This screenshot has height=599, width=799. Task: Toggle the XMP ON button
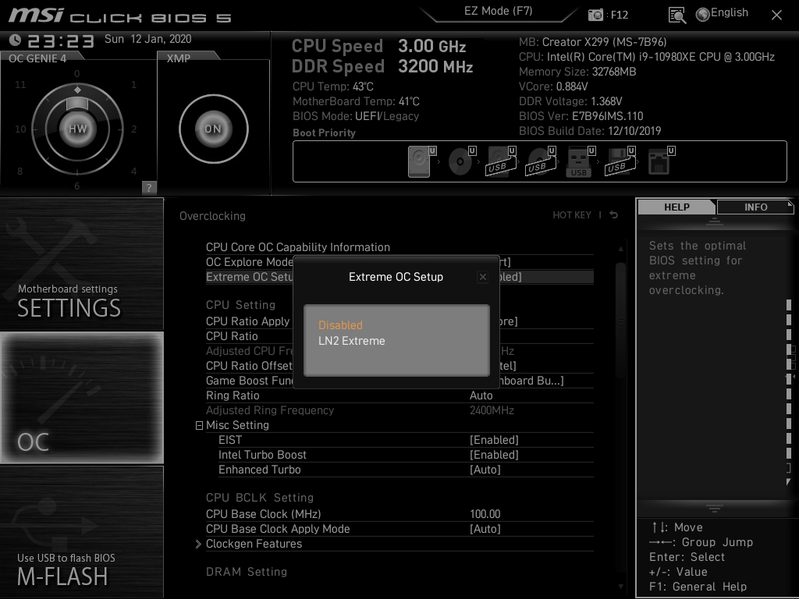(213, 129)
